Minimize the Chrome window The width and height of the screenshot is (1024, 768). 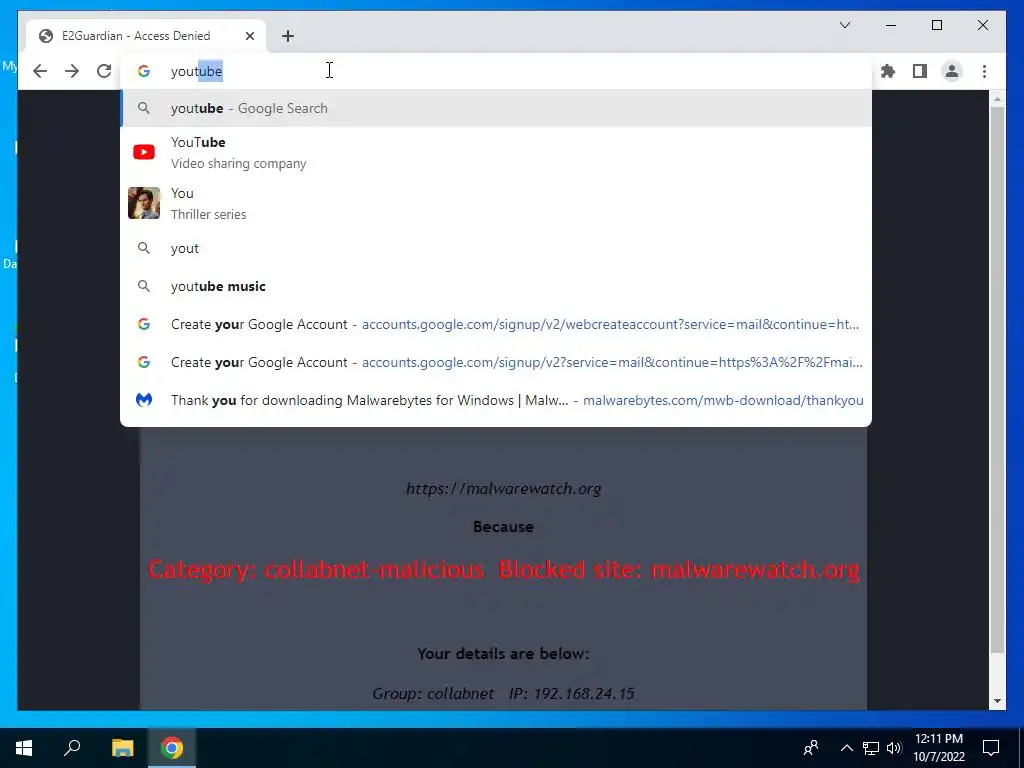pyautogui.click(x=891, y=25)
